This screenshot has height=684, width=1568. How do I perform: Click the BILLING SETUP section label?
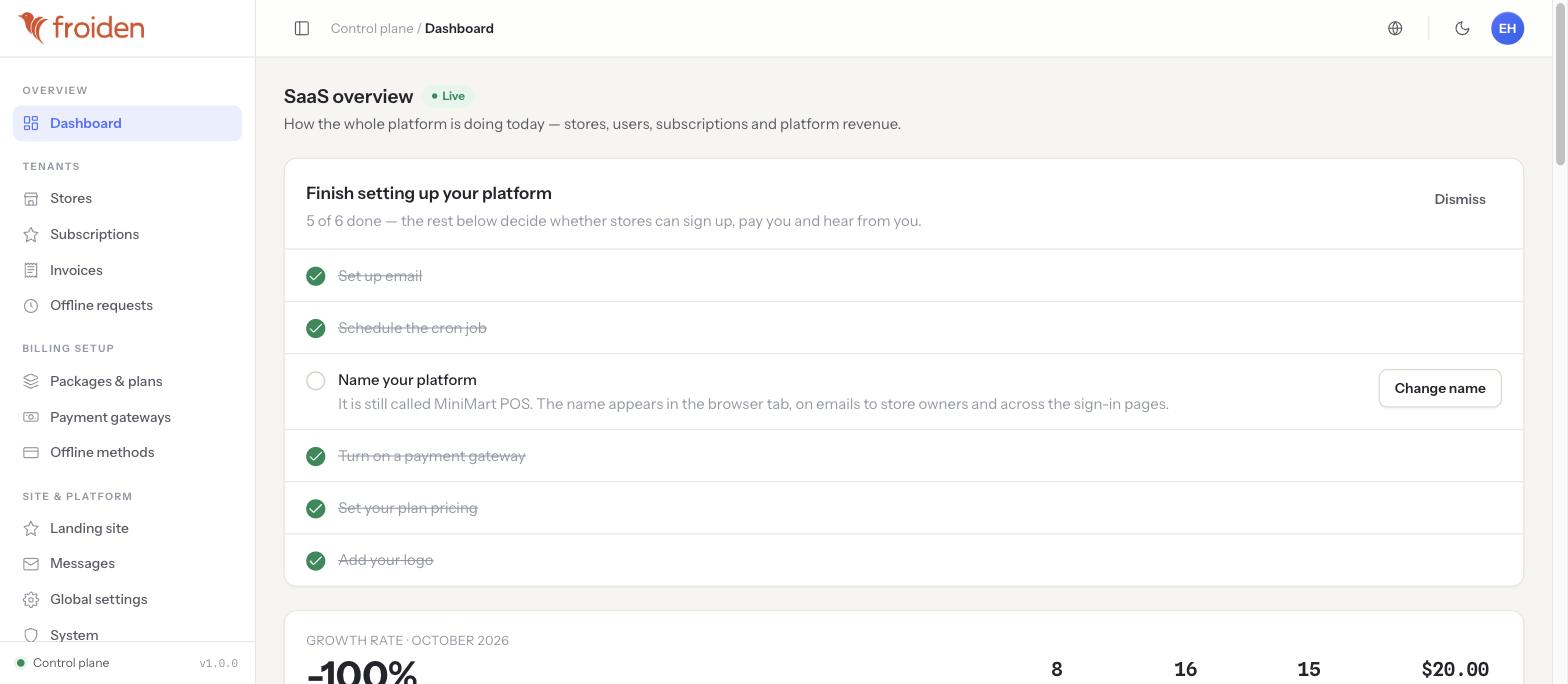pos(68,348)
